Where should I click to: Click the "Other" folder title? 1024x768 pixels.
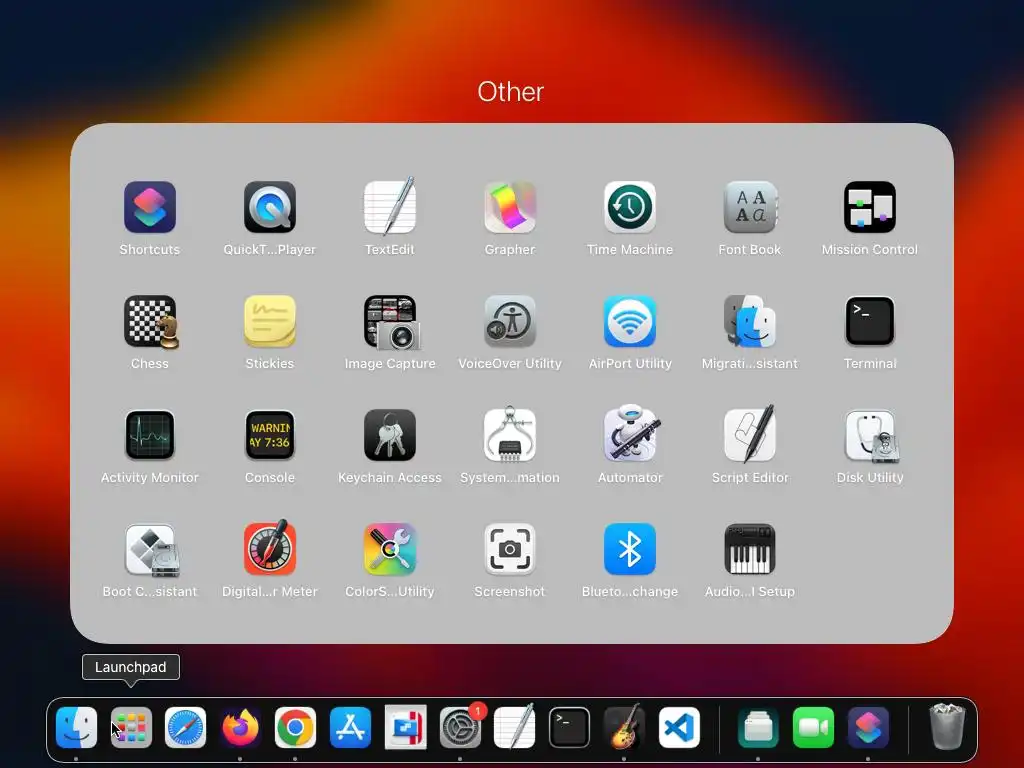pyautogui.click(x=511, y=92)
